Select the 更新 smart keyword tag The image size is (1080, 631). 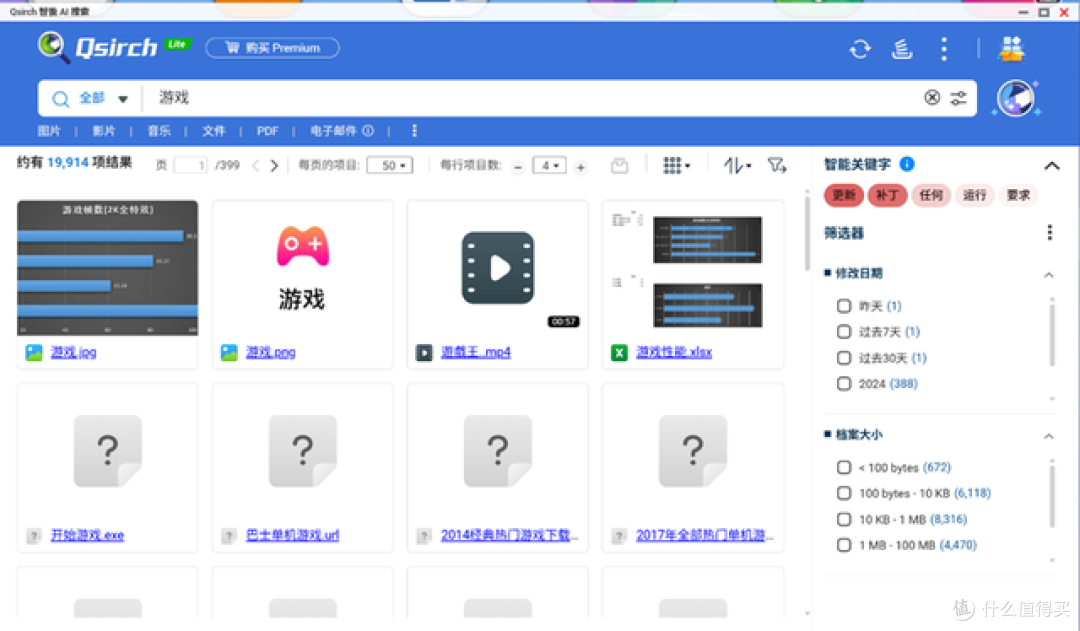coord(844,195)
